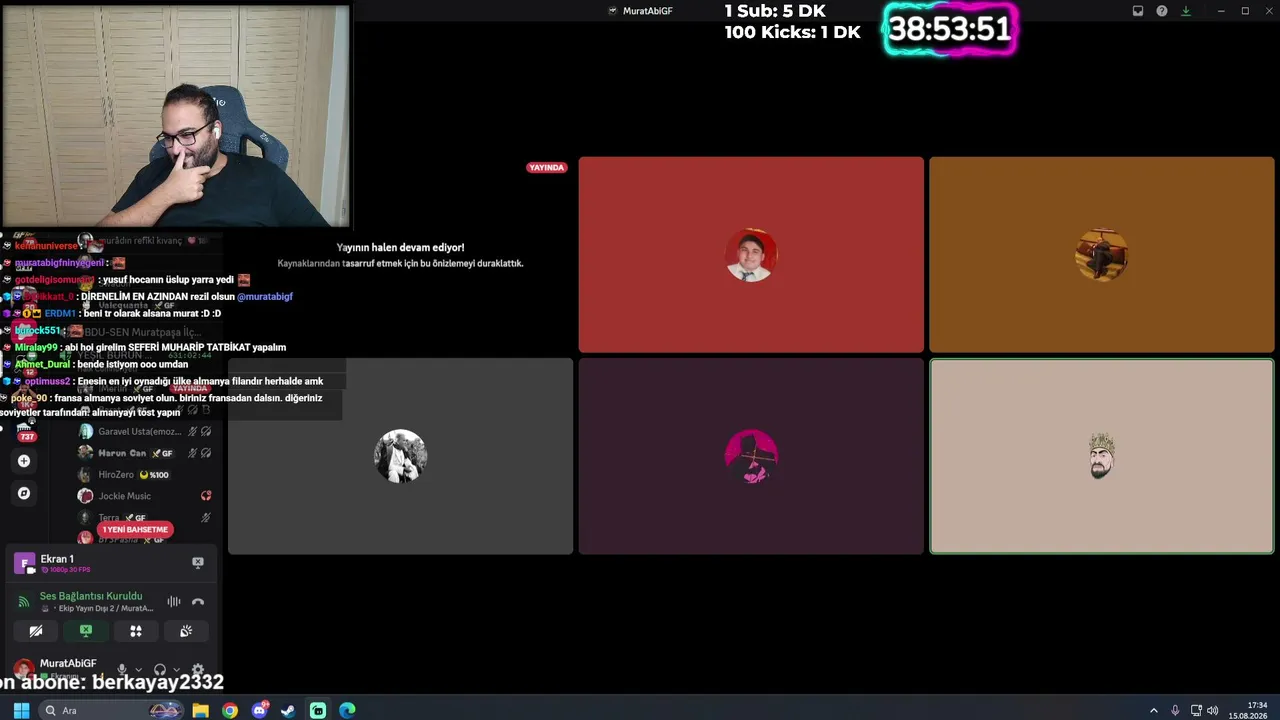1280x720 pixels.
Task: Disconnect from voice with the hang-up icon
Action: (x=198, y=601)
